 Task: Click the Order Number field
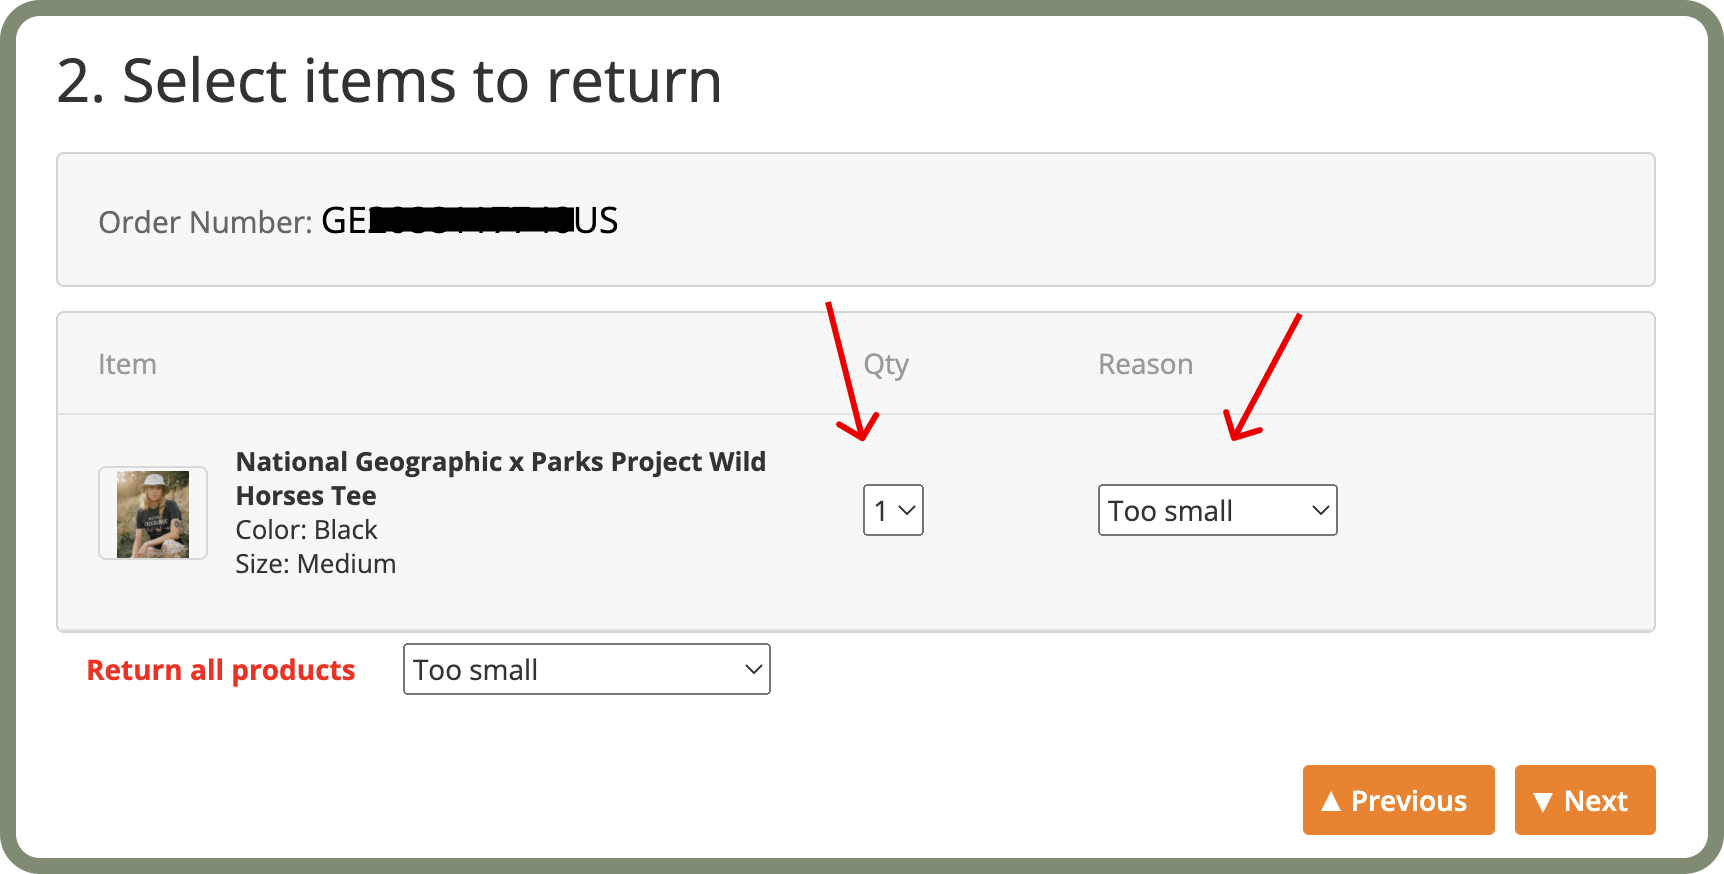(x=357, y=220)
